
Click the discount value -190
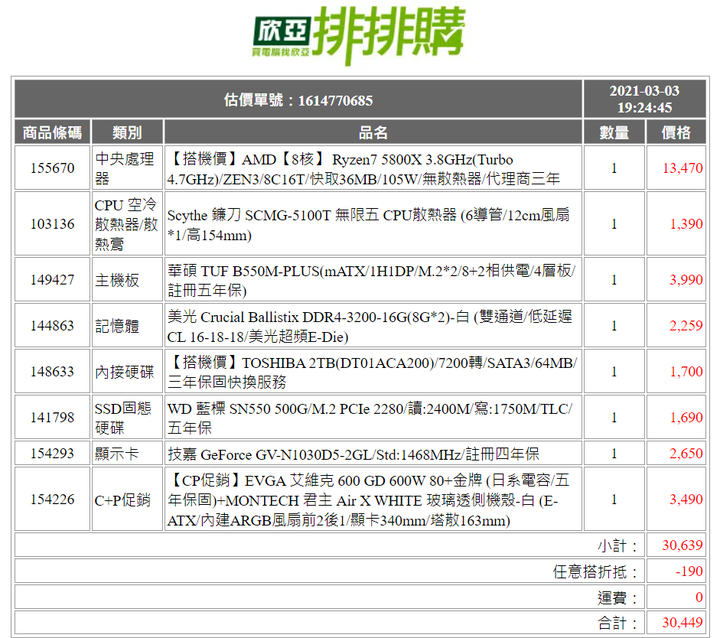tap(689, 571)
